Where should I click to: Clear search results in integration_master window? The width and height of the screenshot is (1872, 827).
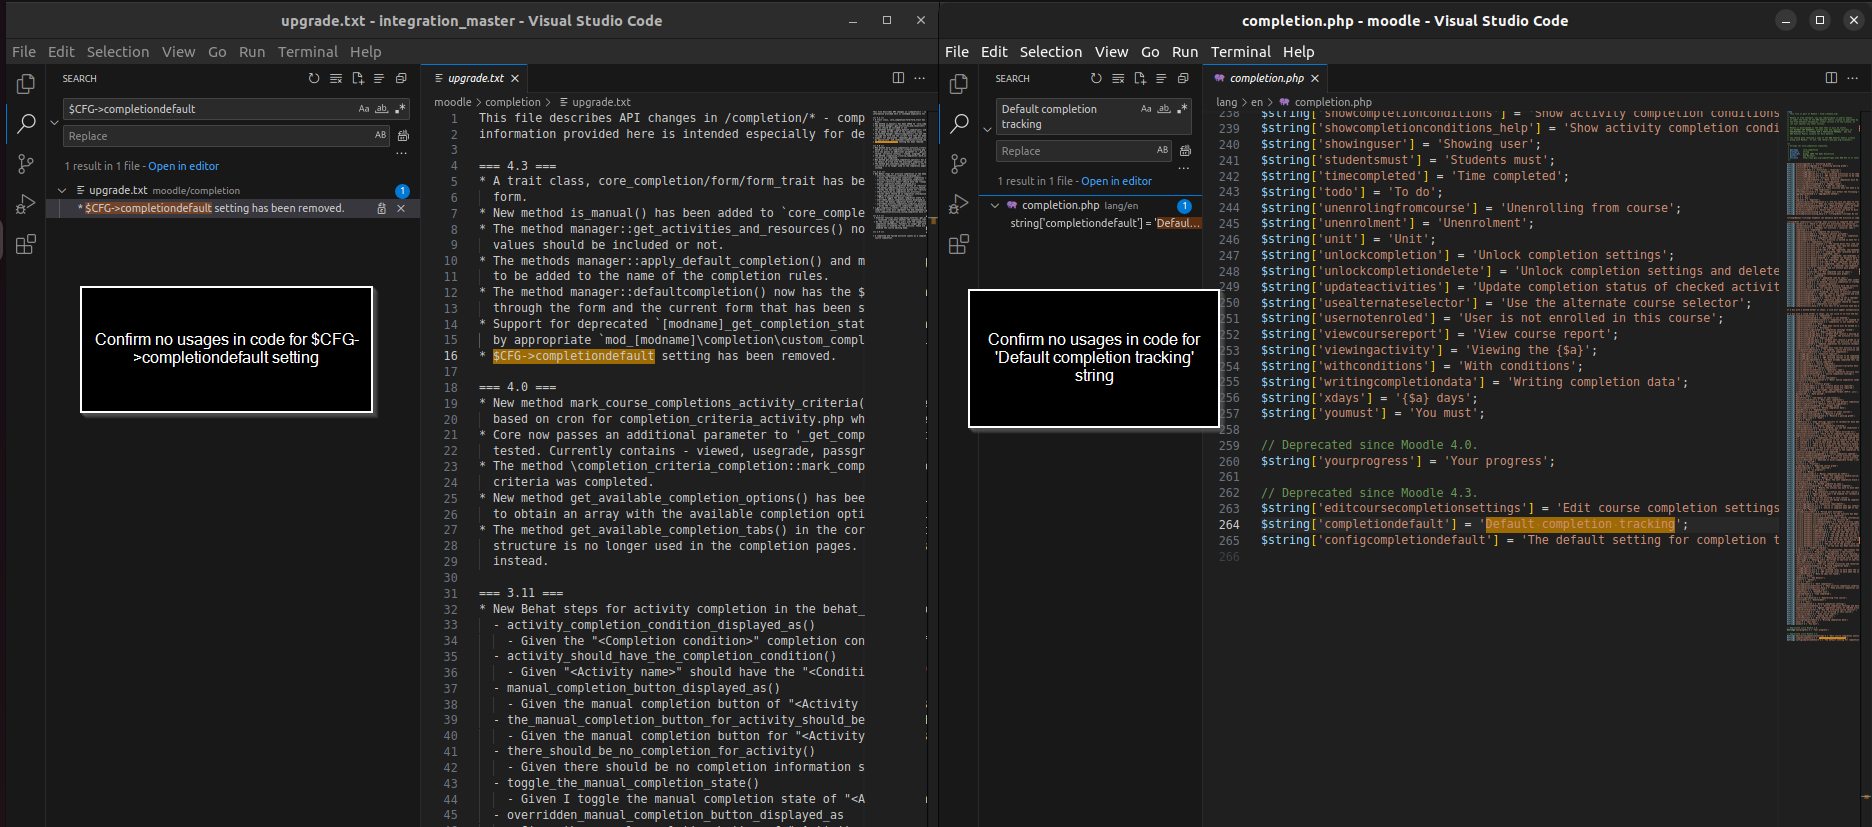(x=336, y=78)
